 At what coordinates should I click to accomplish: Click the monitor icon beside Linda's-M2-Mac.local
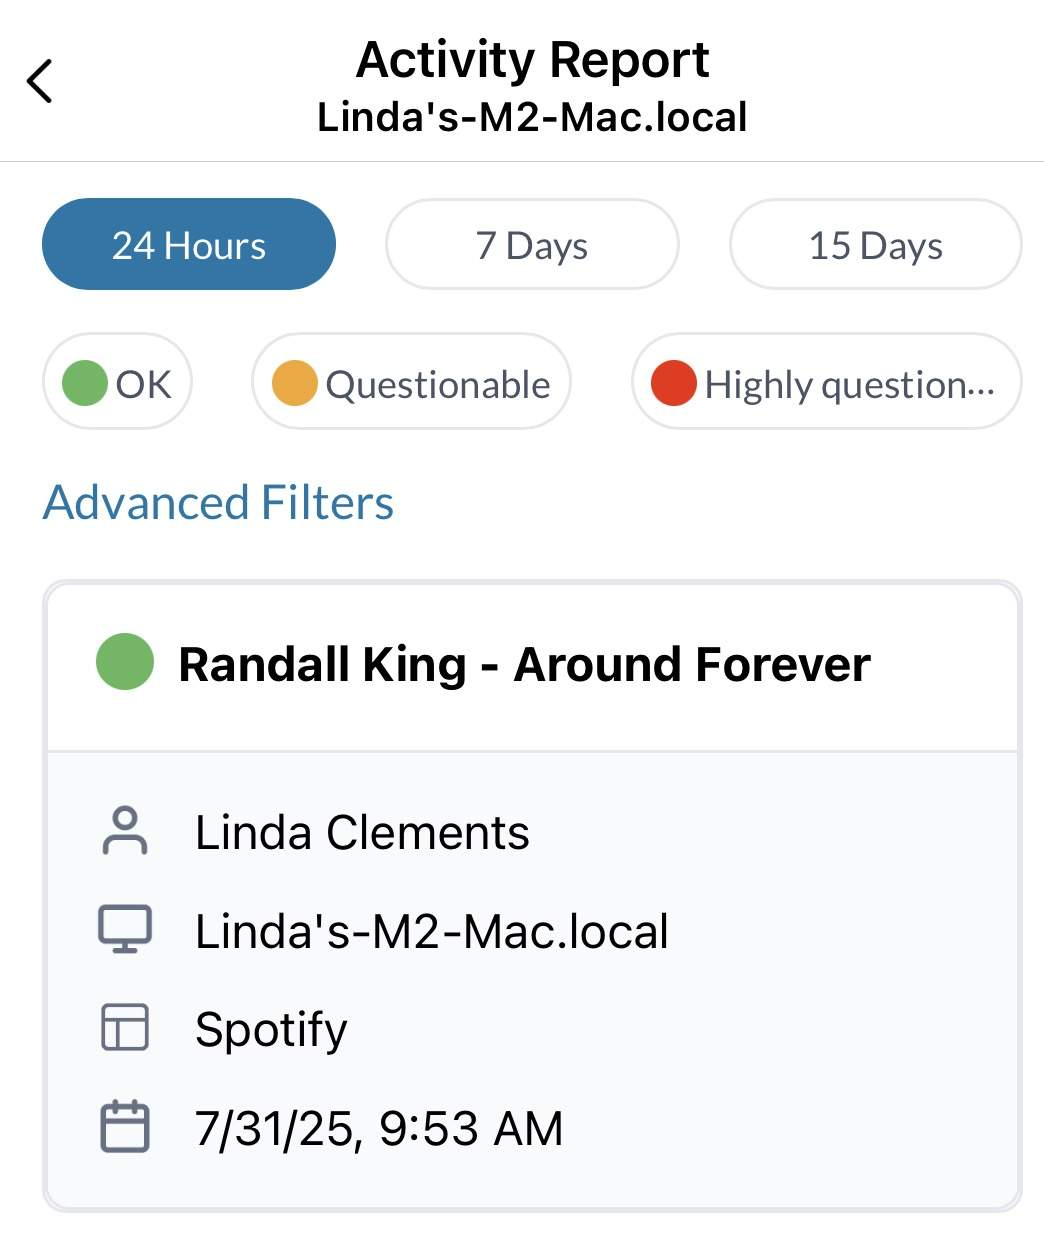(x=125, y=930)
